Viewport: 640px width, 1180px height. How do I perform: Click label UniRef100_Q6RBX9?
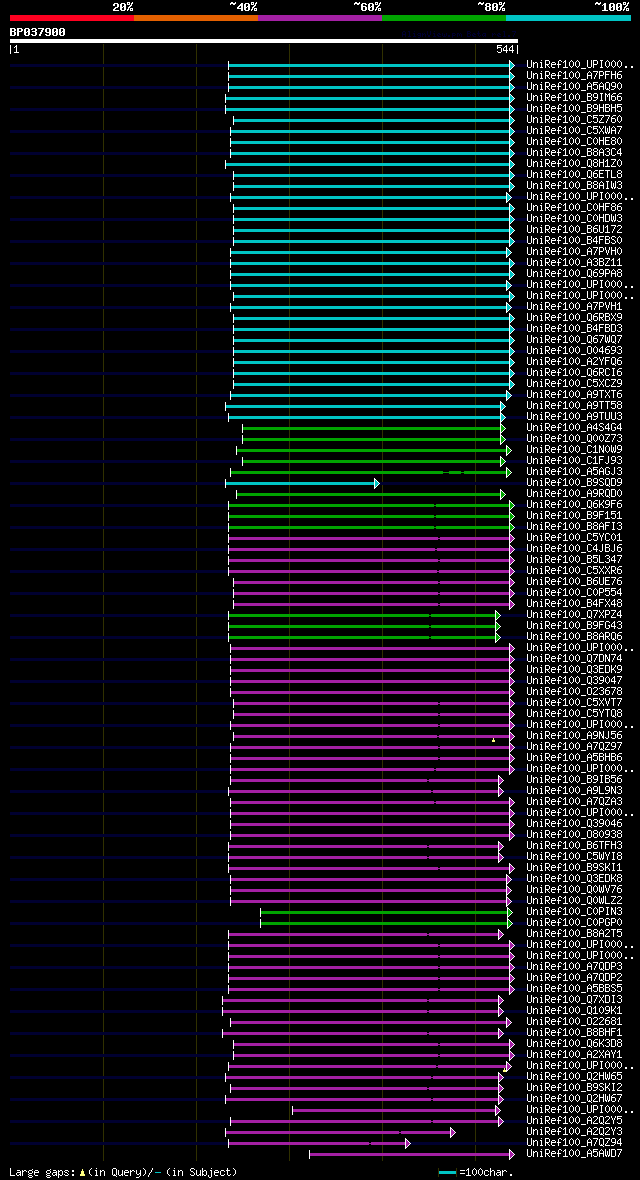574,318
